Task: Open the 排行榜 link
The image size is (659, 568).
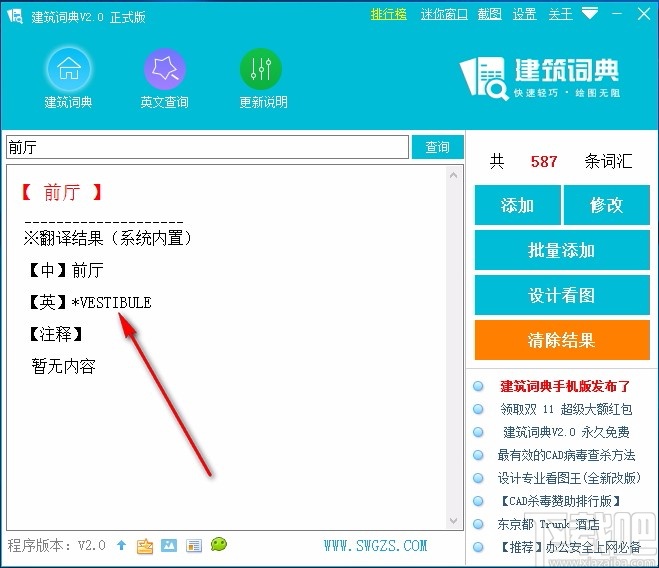Action: [389, 14]
